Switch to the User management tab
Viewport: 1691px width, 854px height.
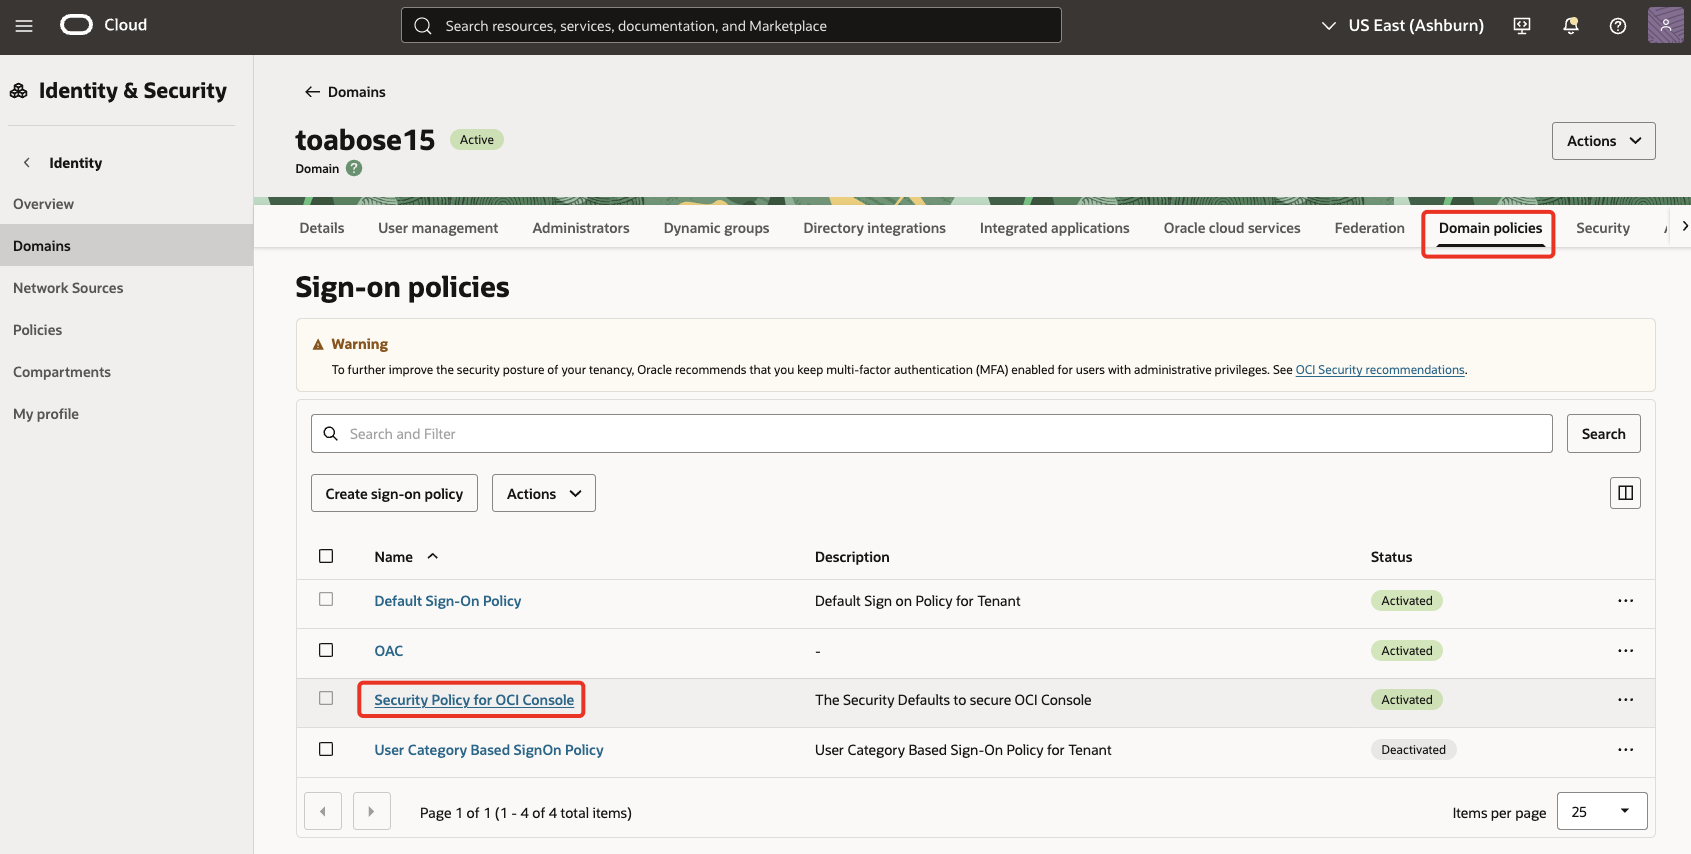[438, 228]
